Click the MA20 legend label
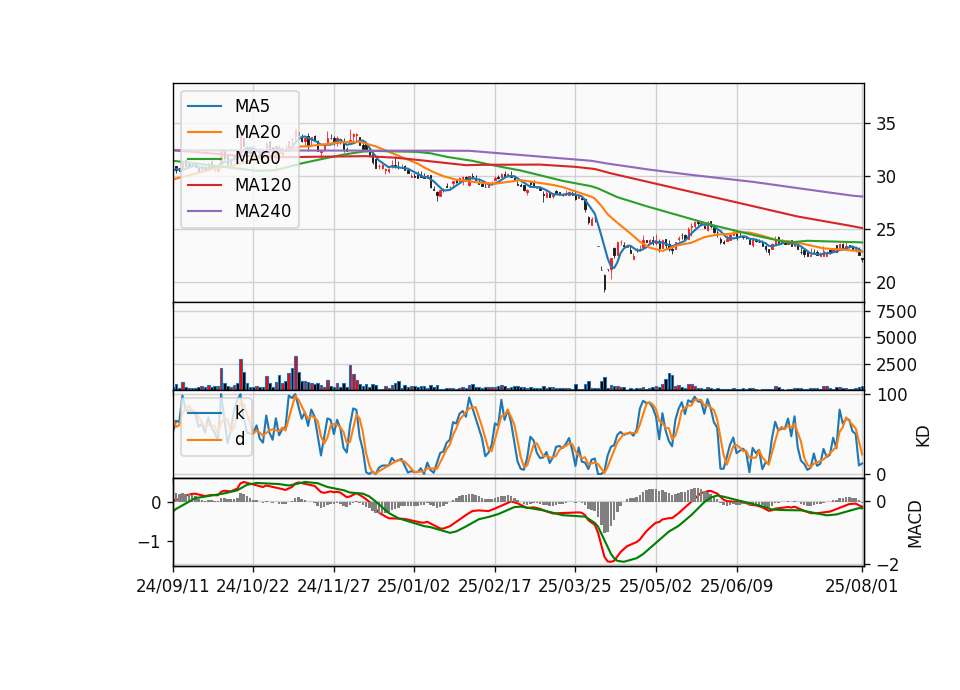The height and width of the screenshot is (690, 960). (257, 132)
